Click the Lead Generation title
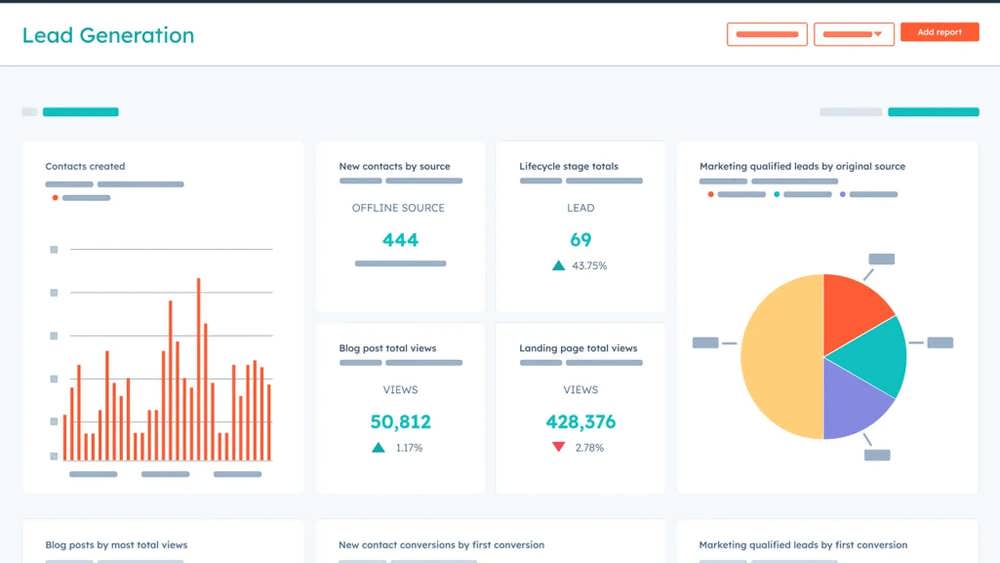1000x563 pixels. tap(108, 35)
